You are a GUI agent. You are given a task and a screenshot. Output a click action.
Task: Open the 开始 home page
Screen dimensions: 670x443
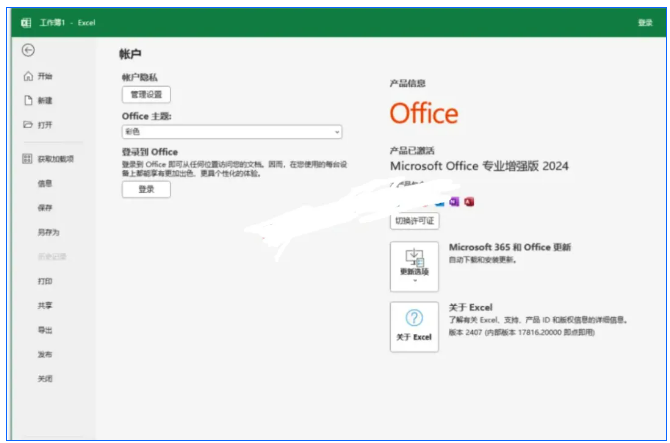pyautogui.click(x=38, y=76)
